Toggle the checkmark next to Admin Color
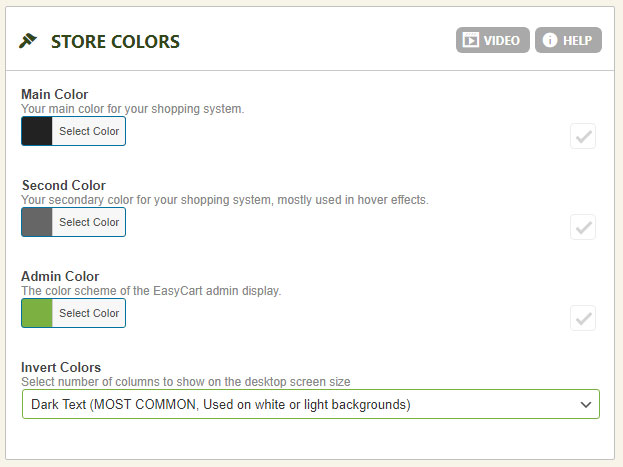Image resolution: width=623 pixels, height=467 pixels. pyautogui.click(x=583, y=319)
